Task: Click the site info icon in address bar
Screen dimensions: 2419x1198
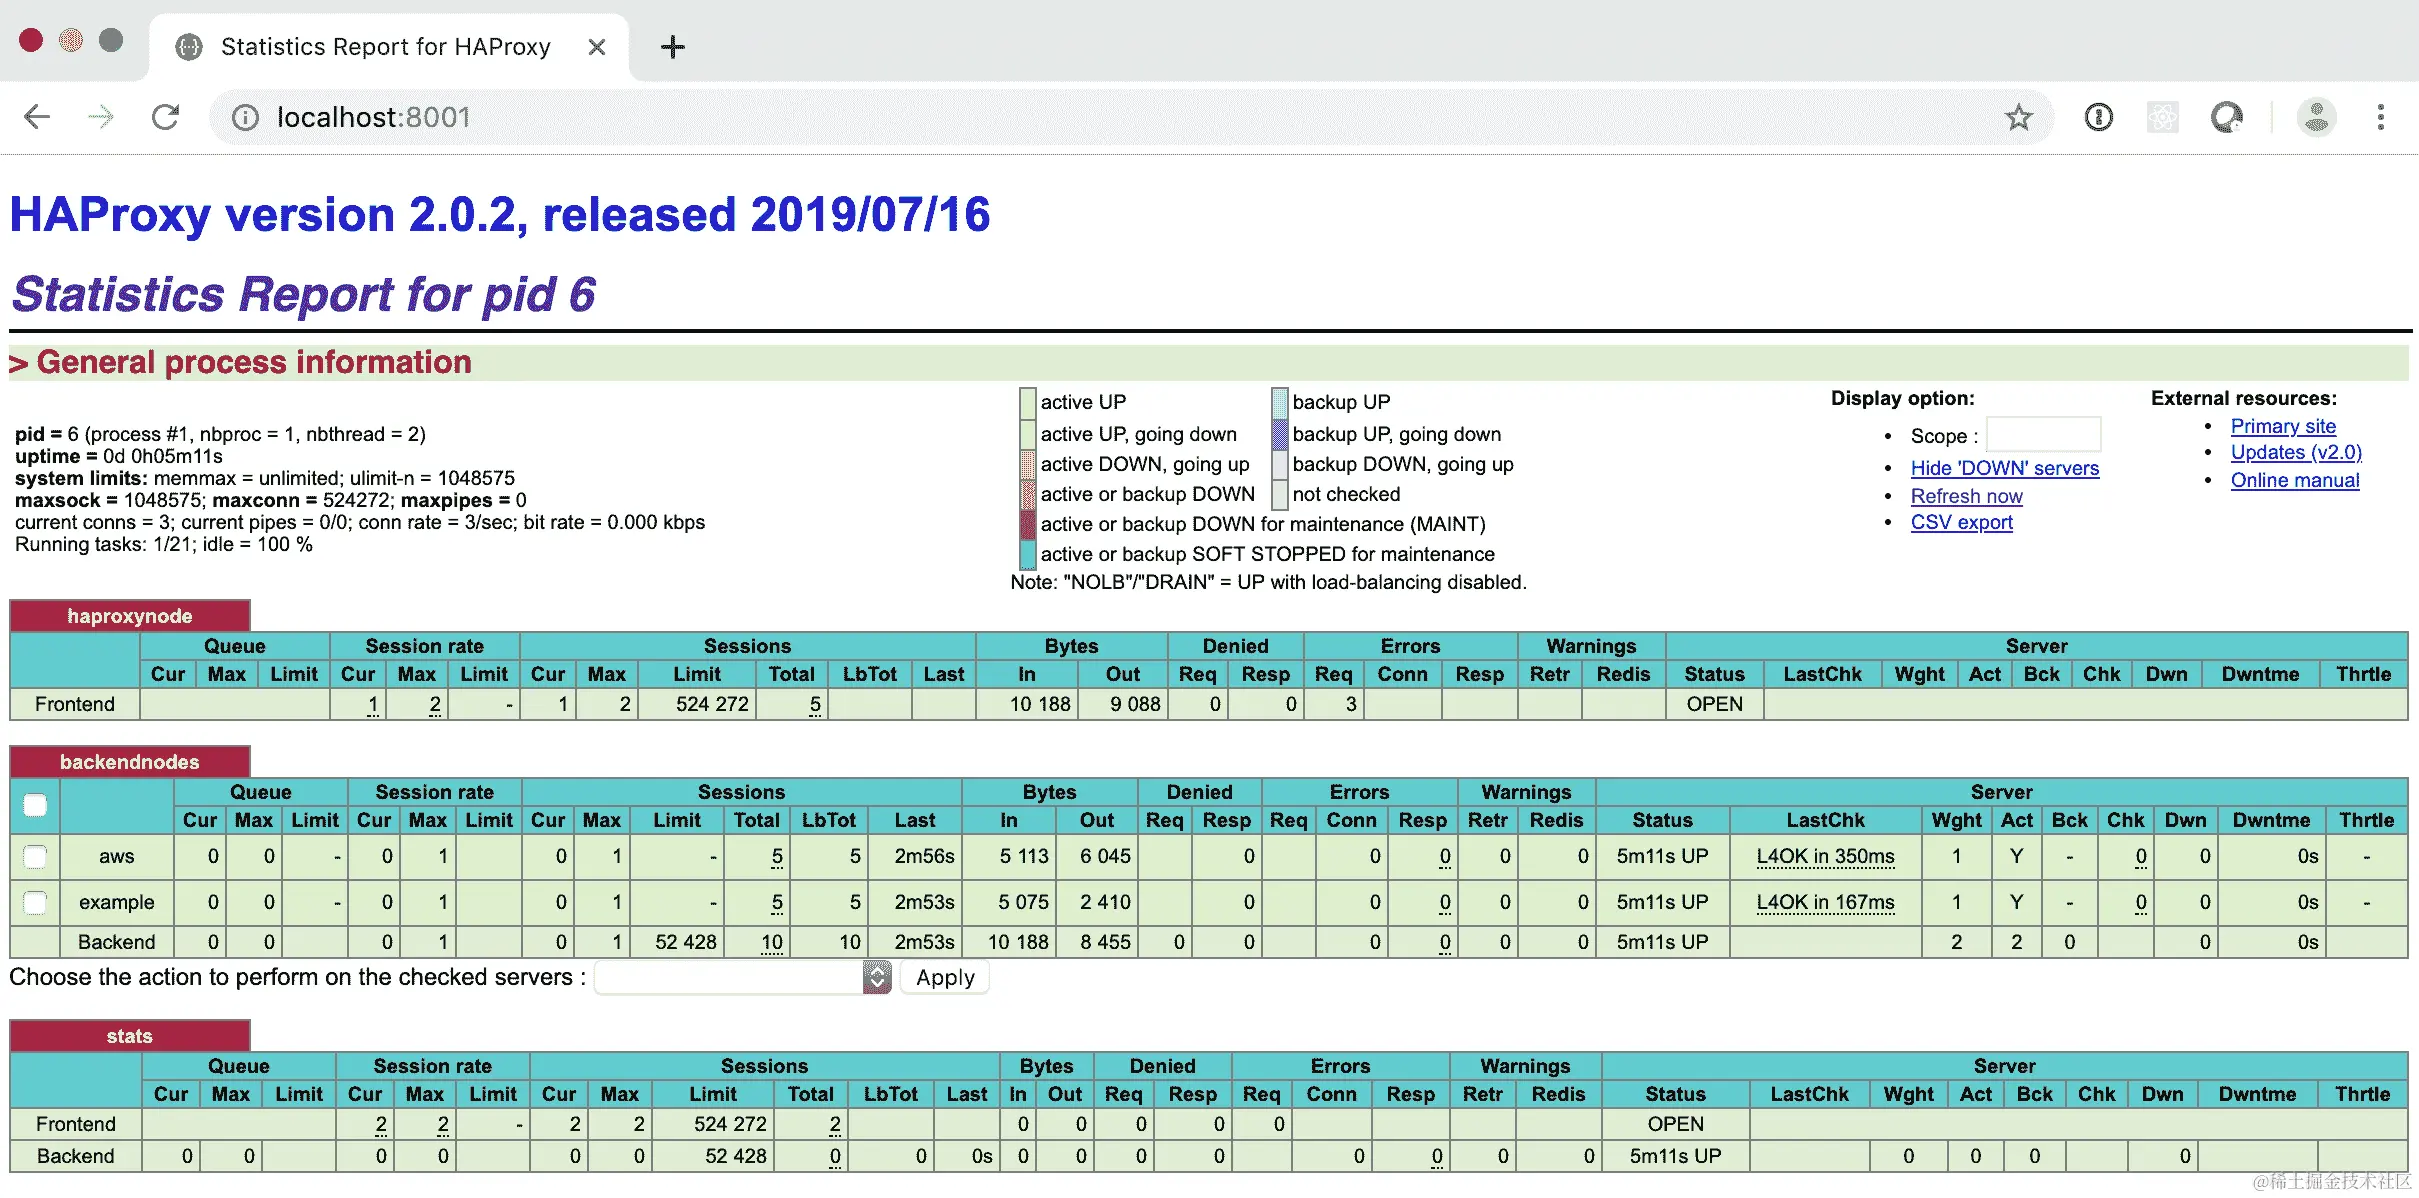Action: click(245, 117)
